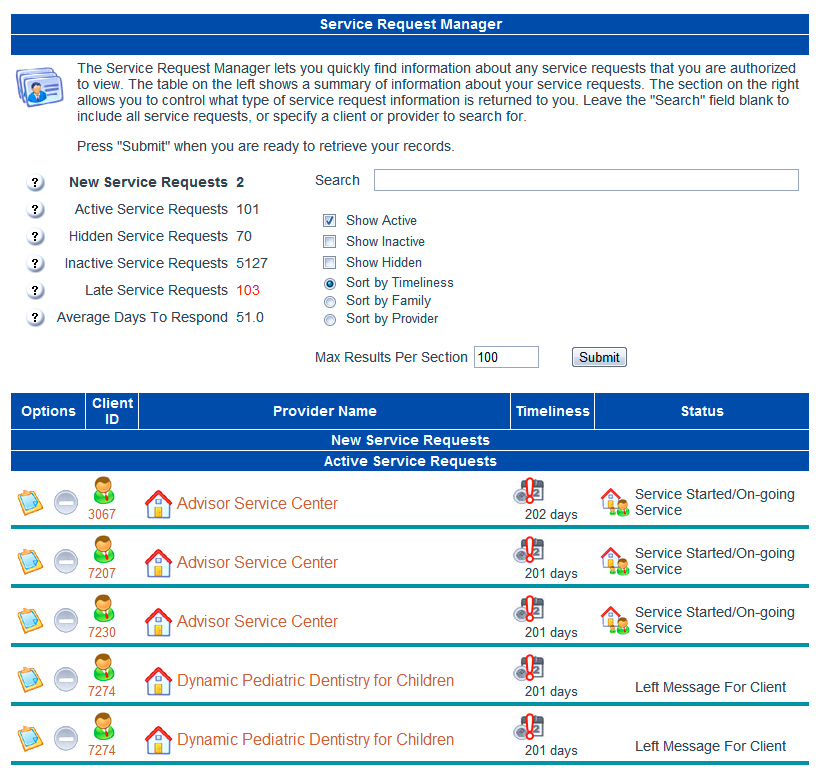This screenshot has width=819, height=771.
Task: Click in the Search text field
Action: (x=586, y=180)
